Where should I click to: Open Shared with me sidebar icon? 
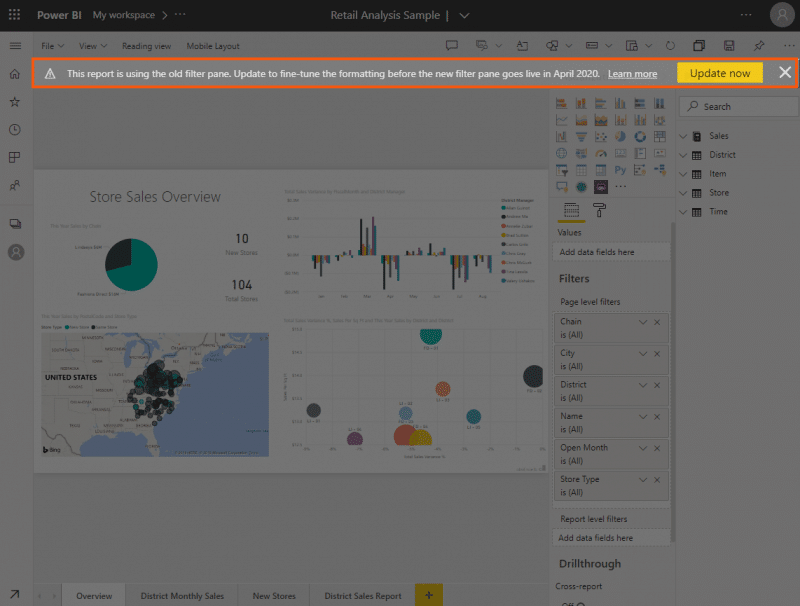coord(15,185)
